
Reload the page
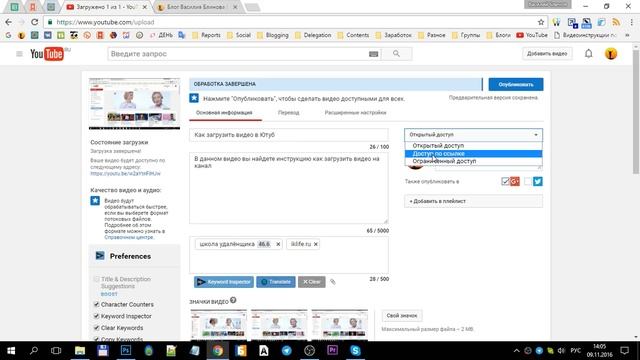tap(35, 22)
